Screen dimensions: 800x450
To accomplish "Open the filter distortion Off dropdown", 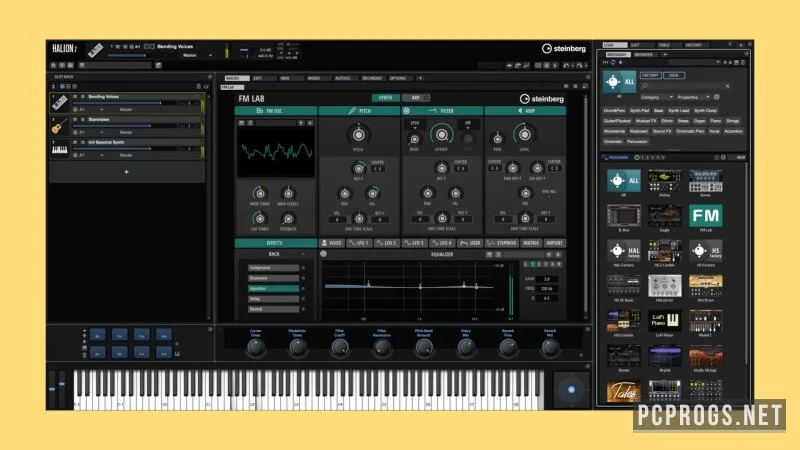I will click(467, 123).
